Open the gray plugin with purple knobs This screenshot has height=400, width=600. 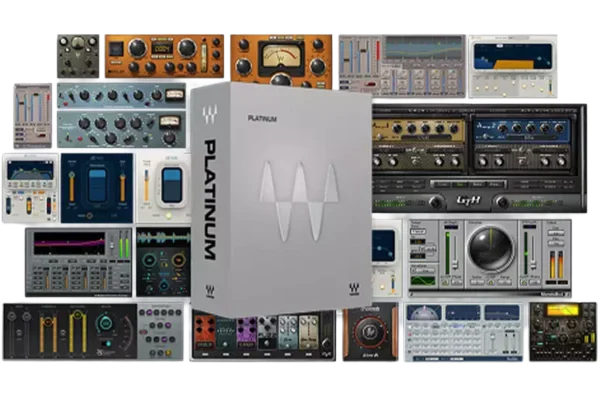pyautogui.click(x=161, y=331)
